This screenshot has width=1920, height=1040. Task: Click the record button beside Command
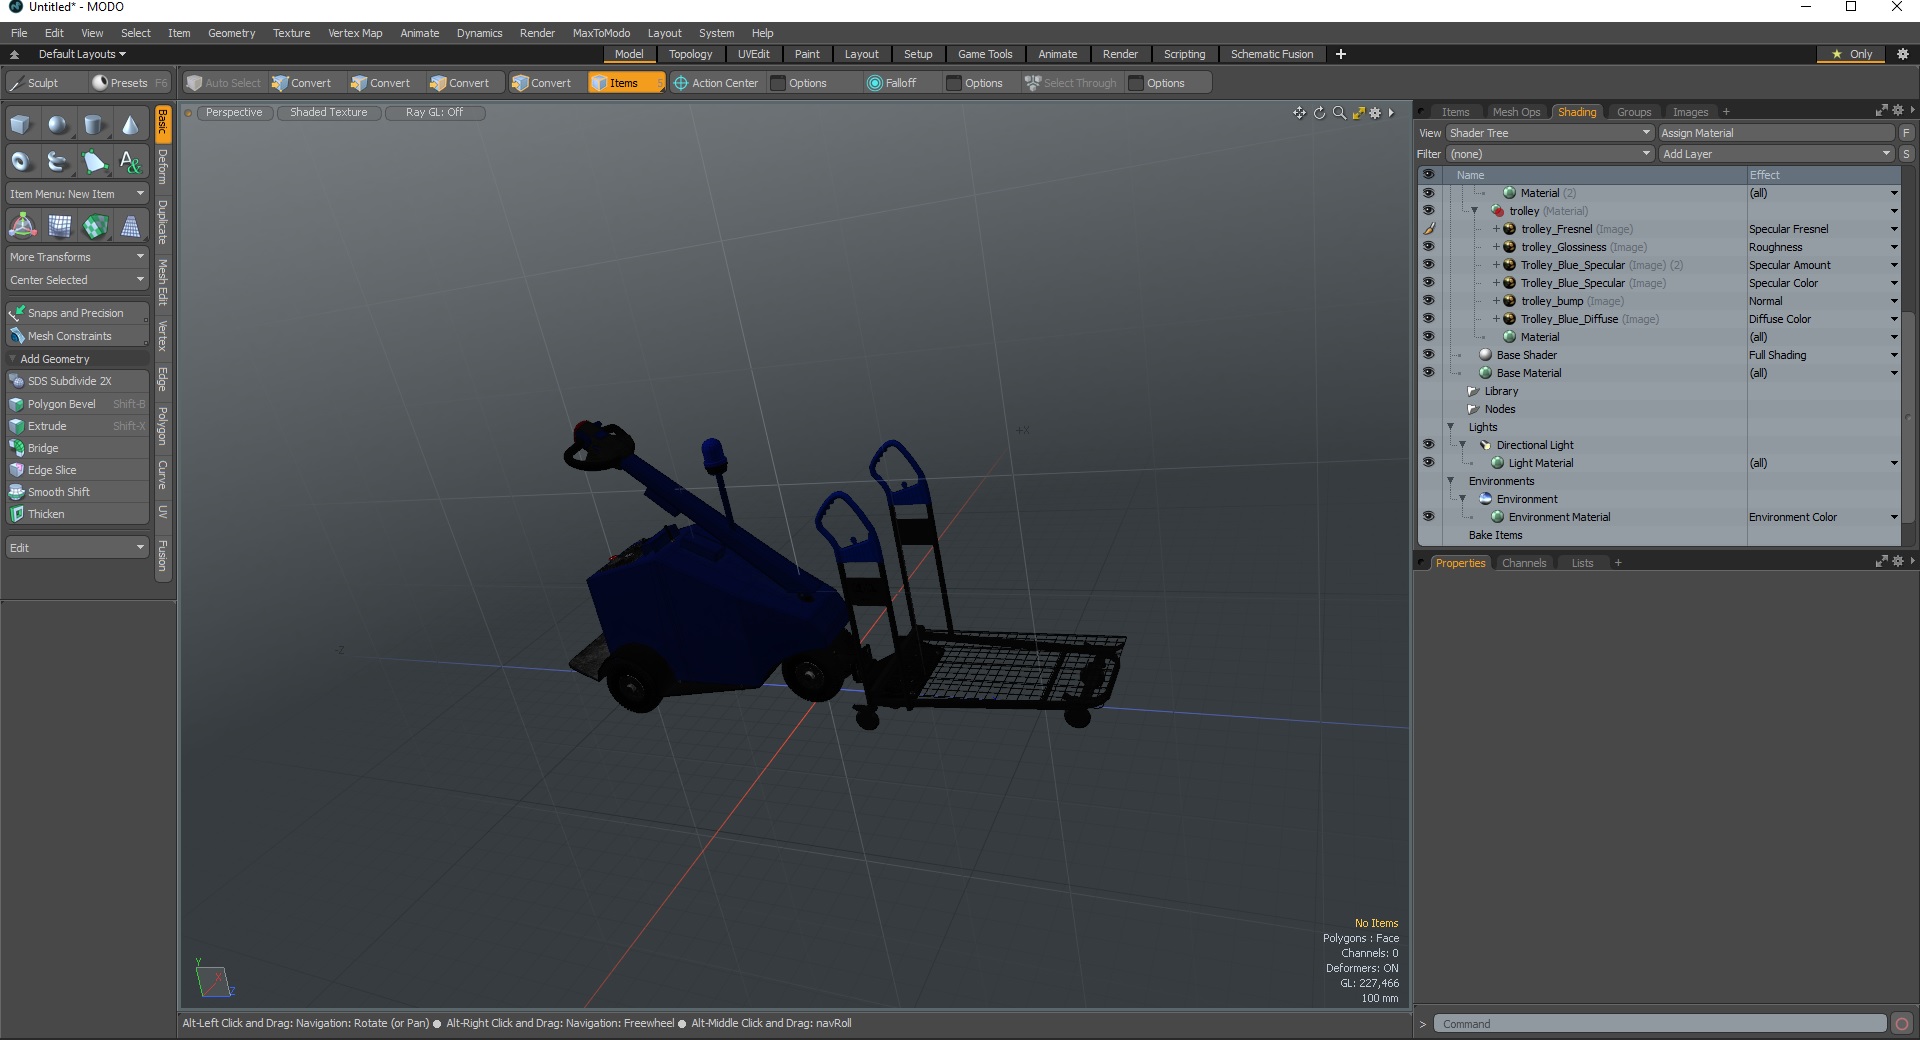(1902, 1023)
